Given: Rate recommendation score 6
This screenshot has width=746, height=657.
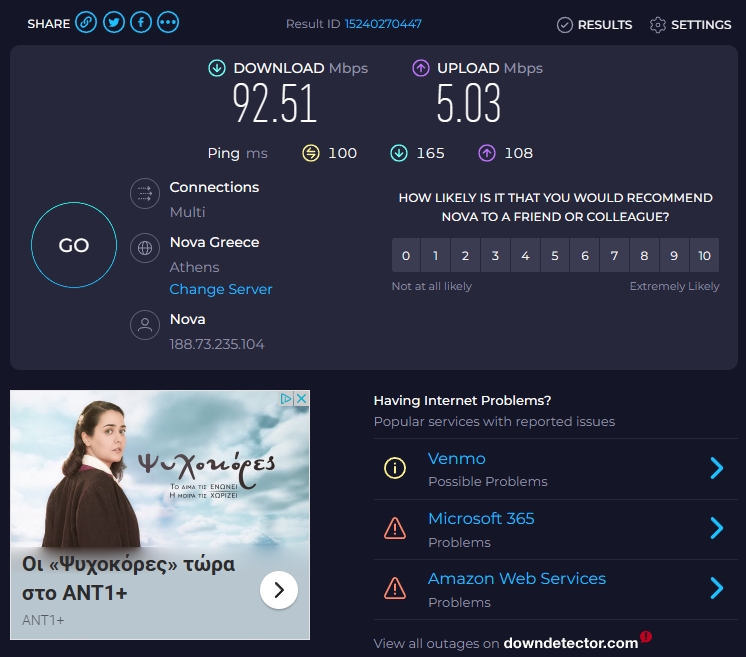Looking at the screenshot, I should pos(585,255).
